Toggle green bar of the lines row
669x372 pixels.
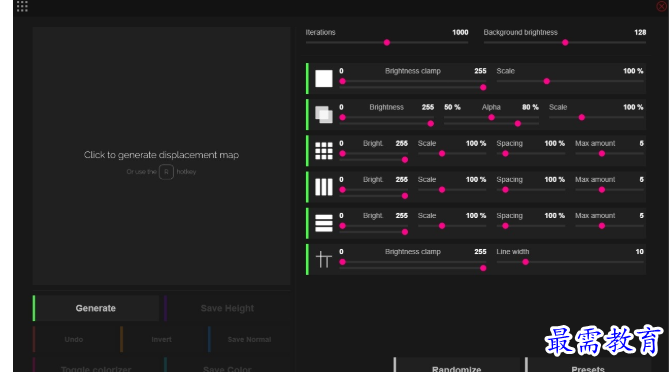(x=307, y=259)
